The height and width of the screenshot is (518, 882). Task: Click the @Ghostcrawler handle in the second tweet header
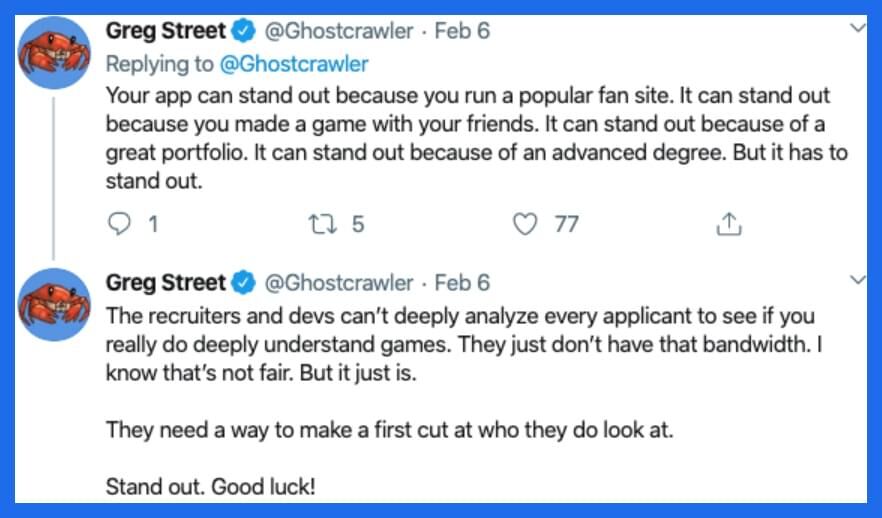point(338,283)
